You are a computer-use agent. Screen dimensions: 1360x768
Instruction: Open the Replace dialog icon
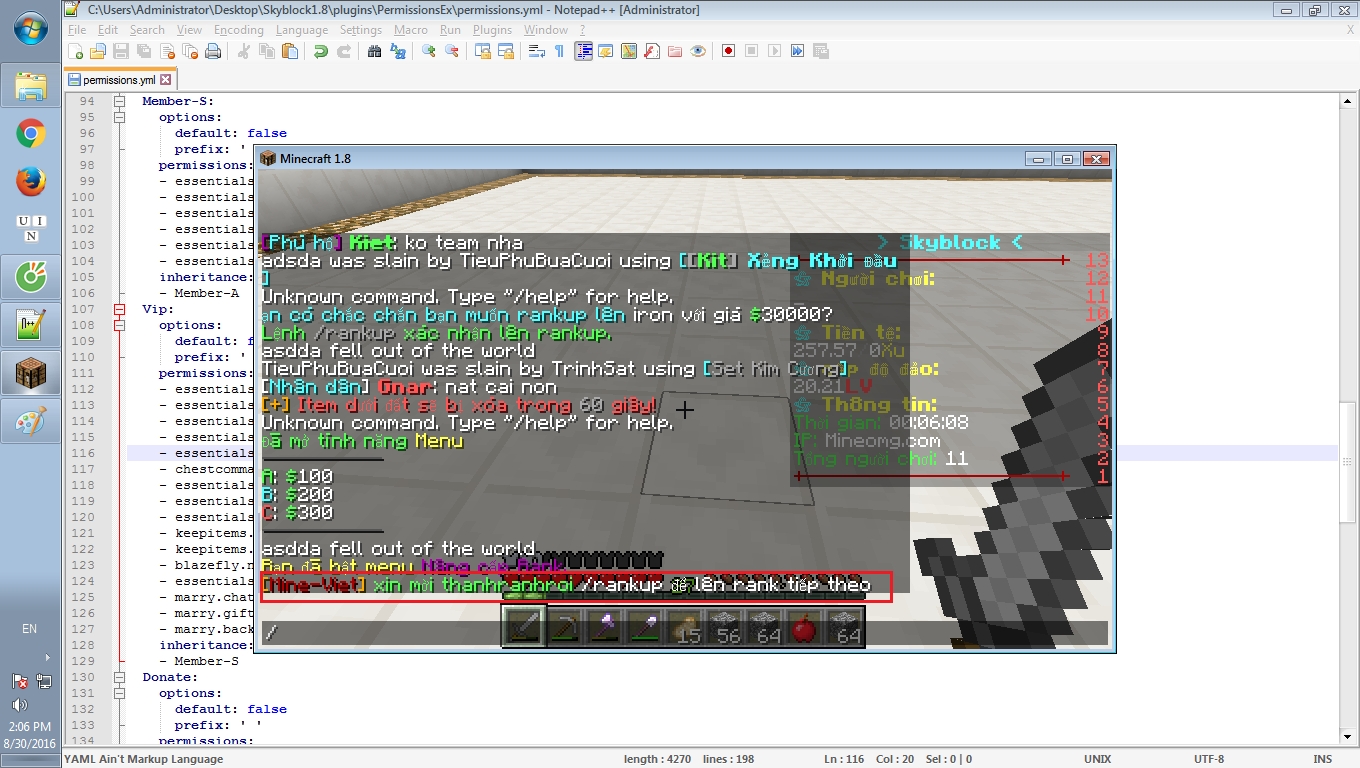click(x=397, y=51)
